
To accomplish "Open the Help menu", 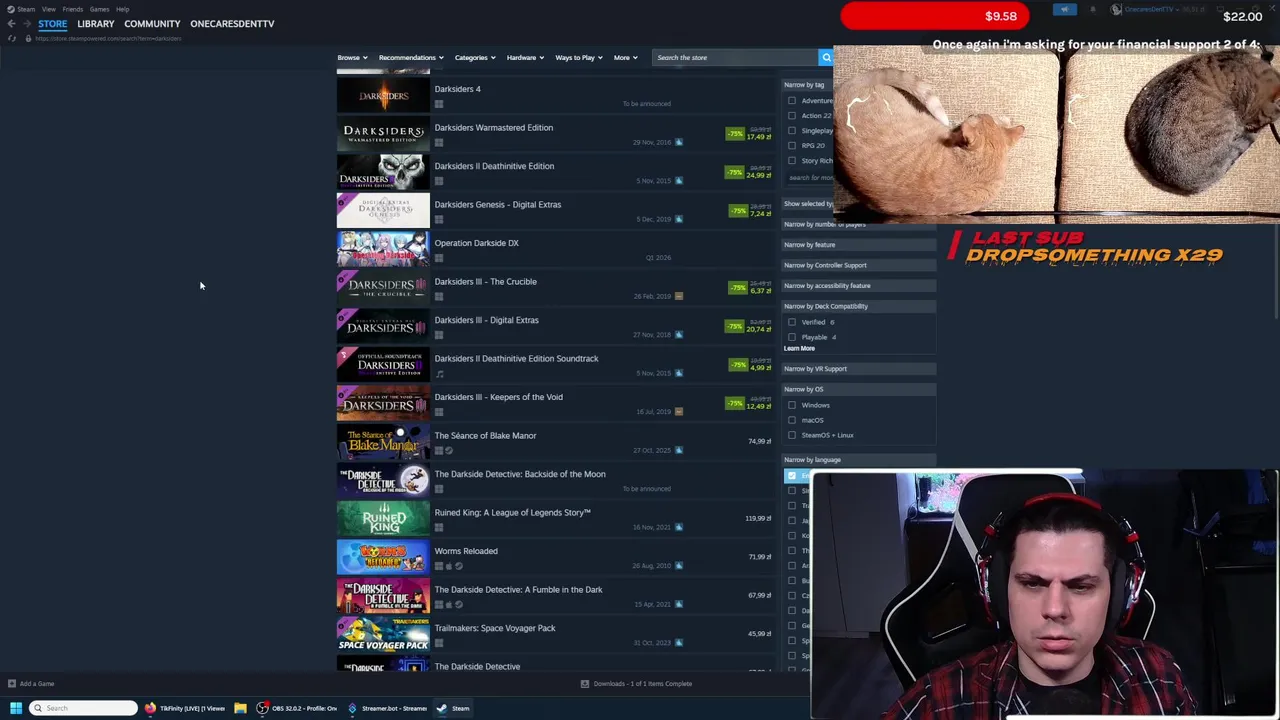I will click(x=122, y=9).
